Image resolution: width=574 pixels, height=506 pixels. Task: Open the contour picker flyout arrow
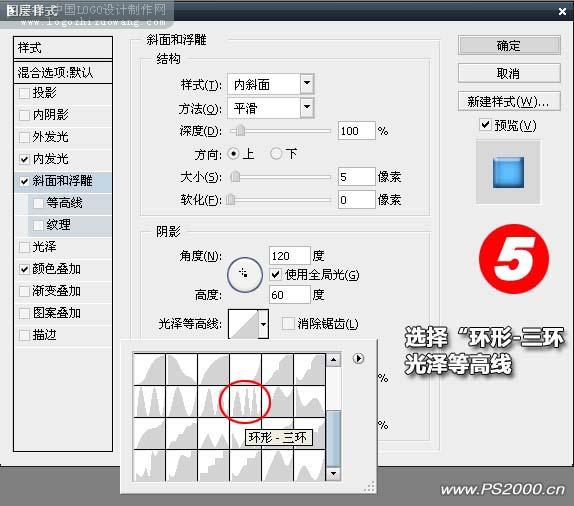click(x=358, y=358)
